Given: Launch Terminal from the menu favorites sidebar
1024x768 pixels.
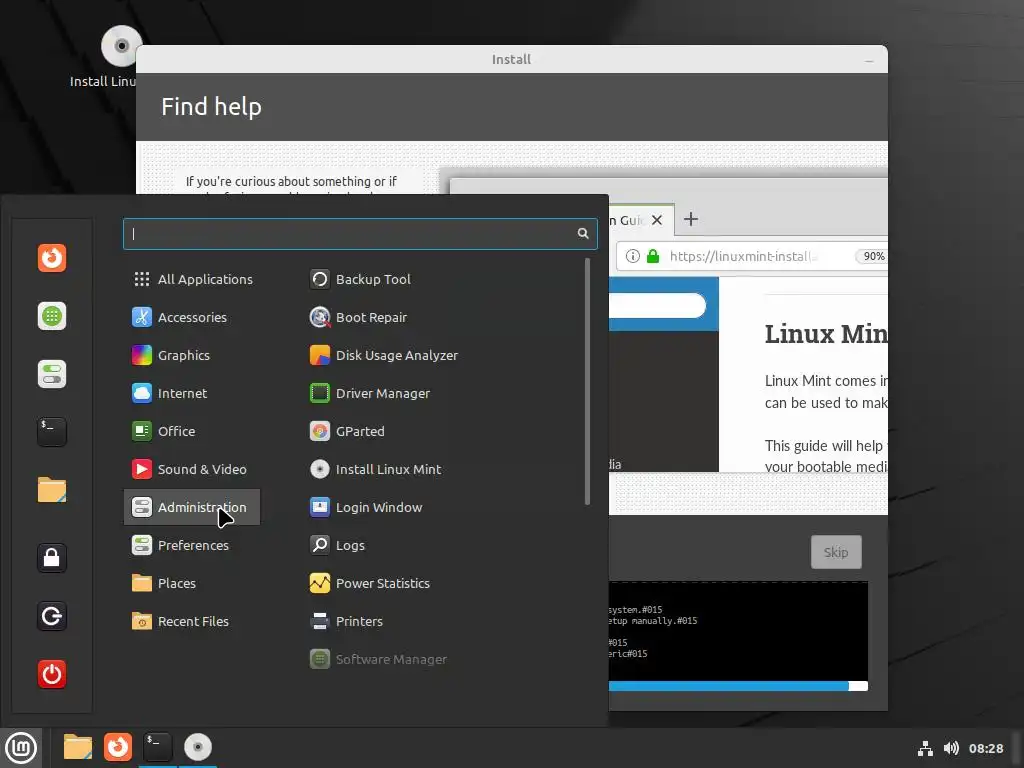Looking at the screenshot, I should point(52,432).
